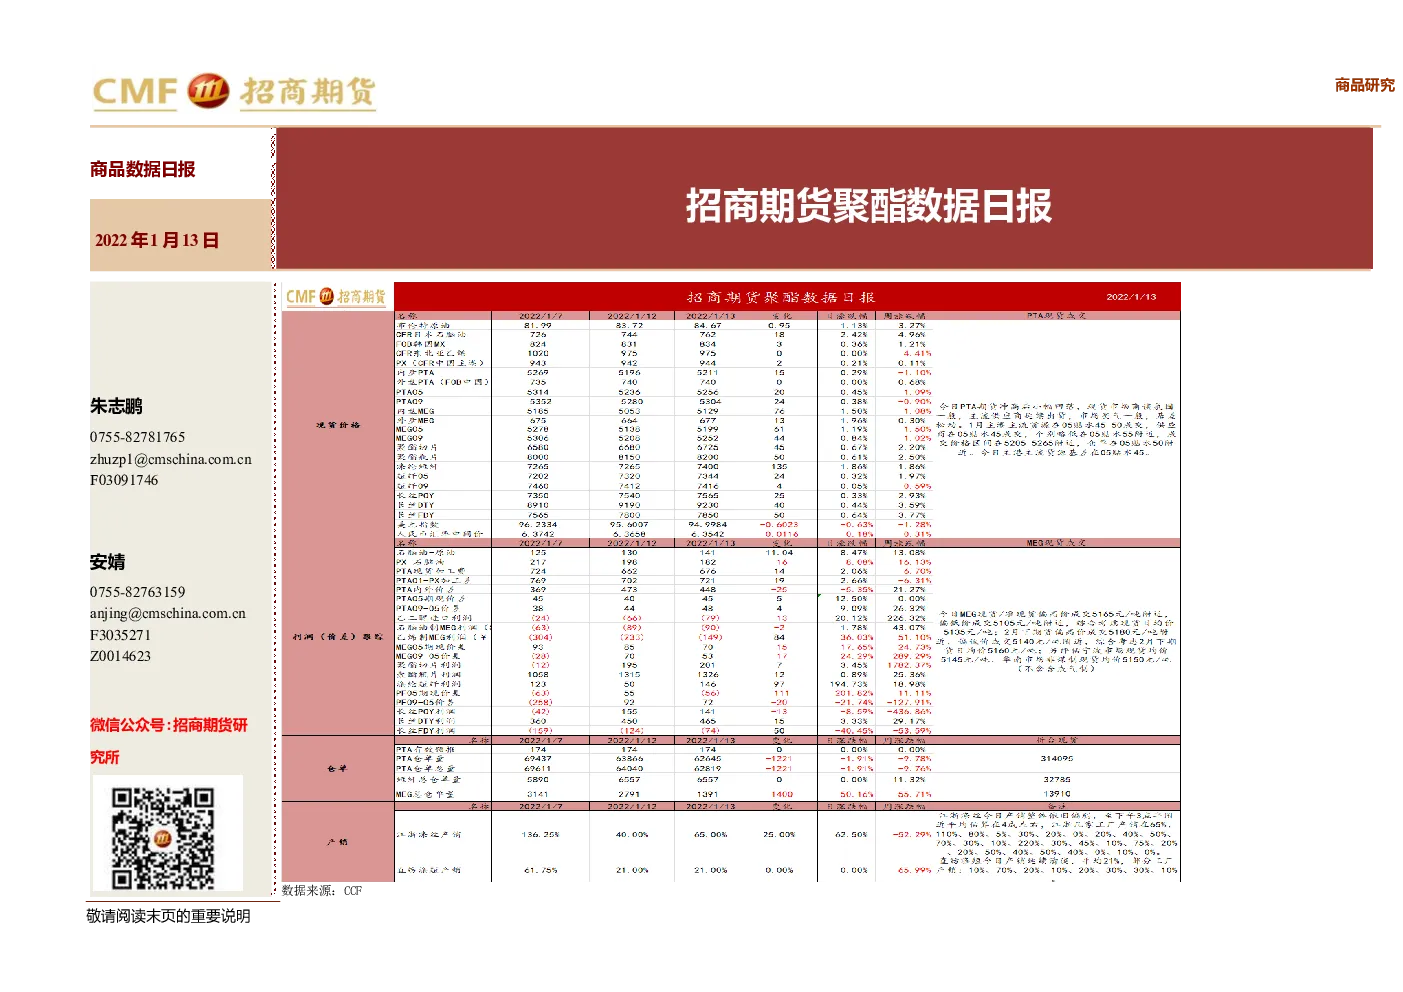This screenshot has width=1403, height=992.
Task: Click the 数据来源: CCF caption
Action: tap(322, 890)
